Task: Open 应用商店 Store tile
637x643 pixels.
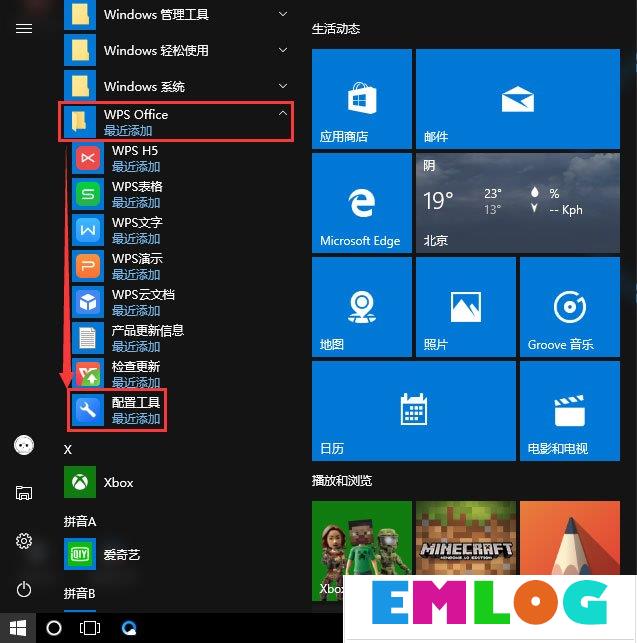Action: 362,99
